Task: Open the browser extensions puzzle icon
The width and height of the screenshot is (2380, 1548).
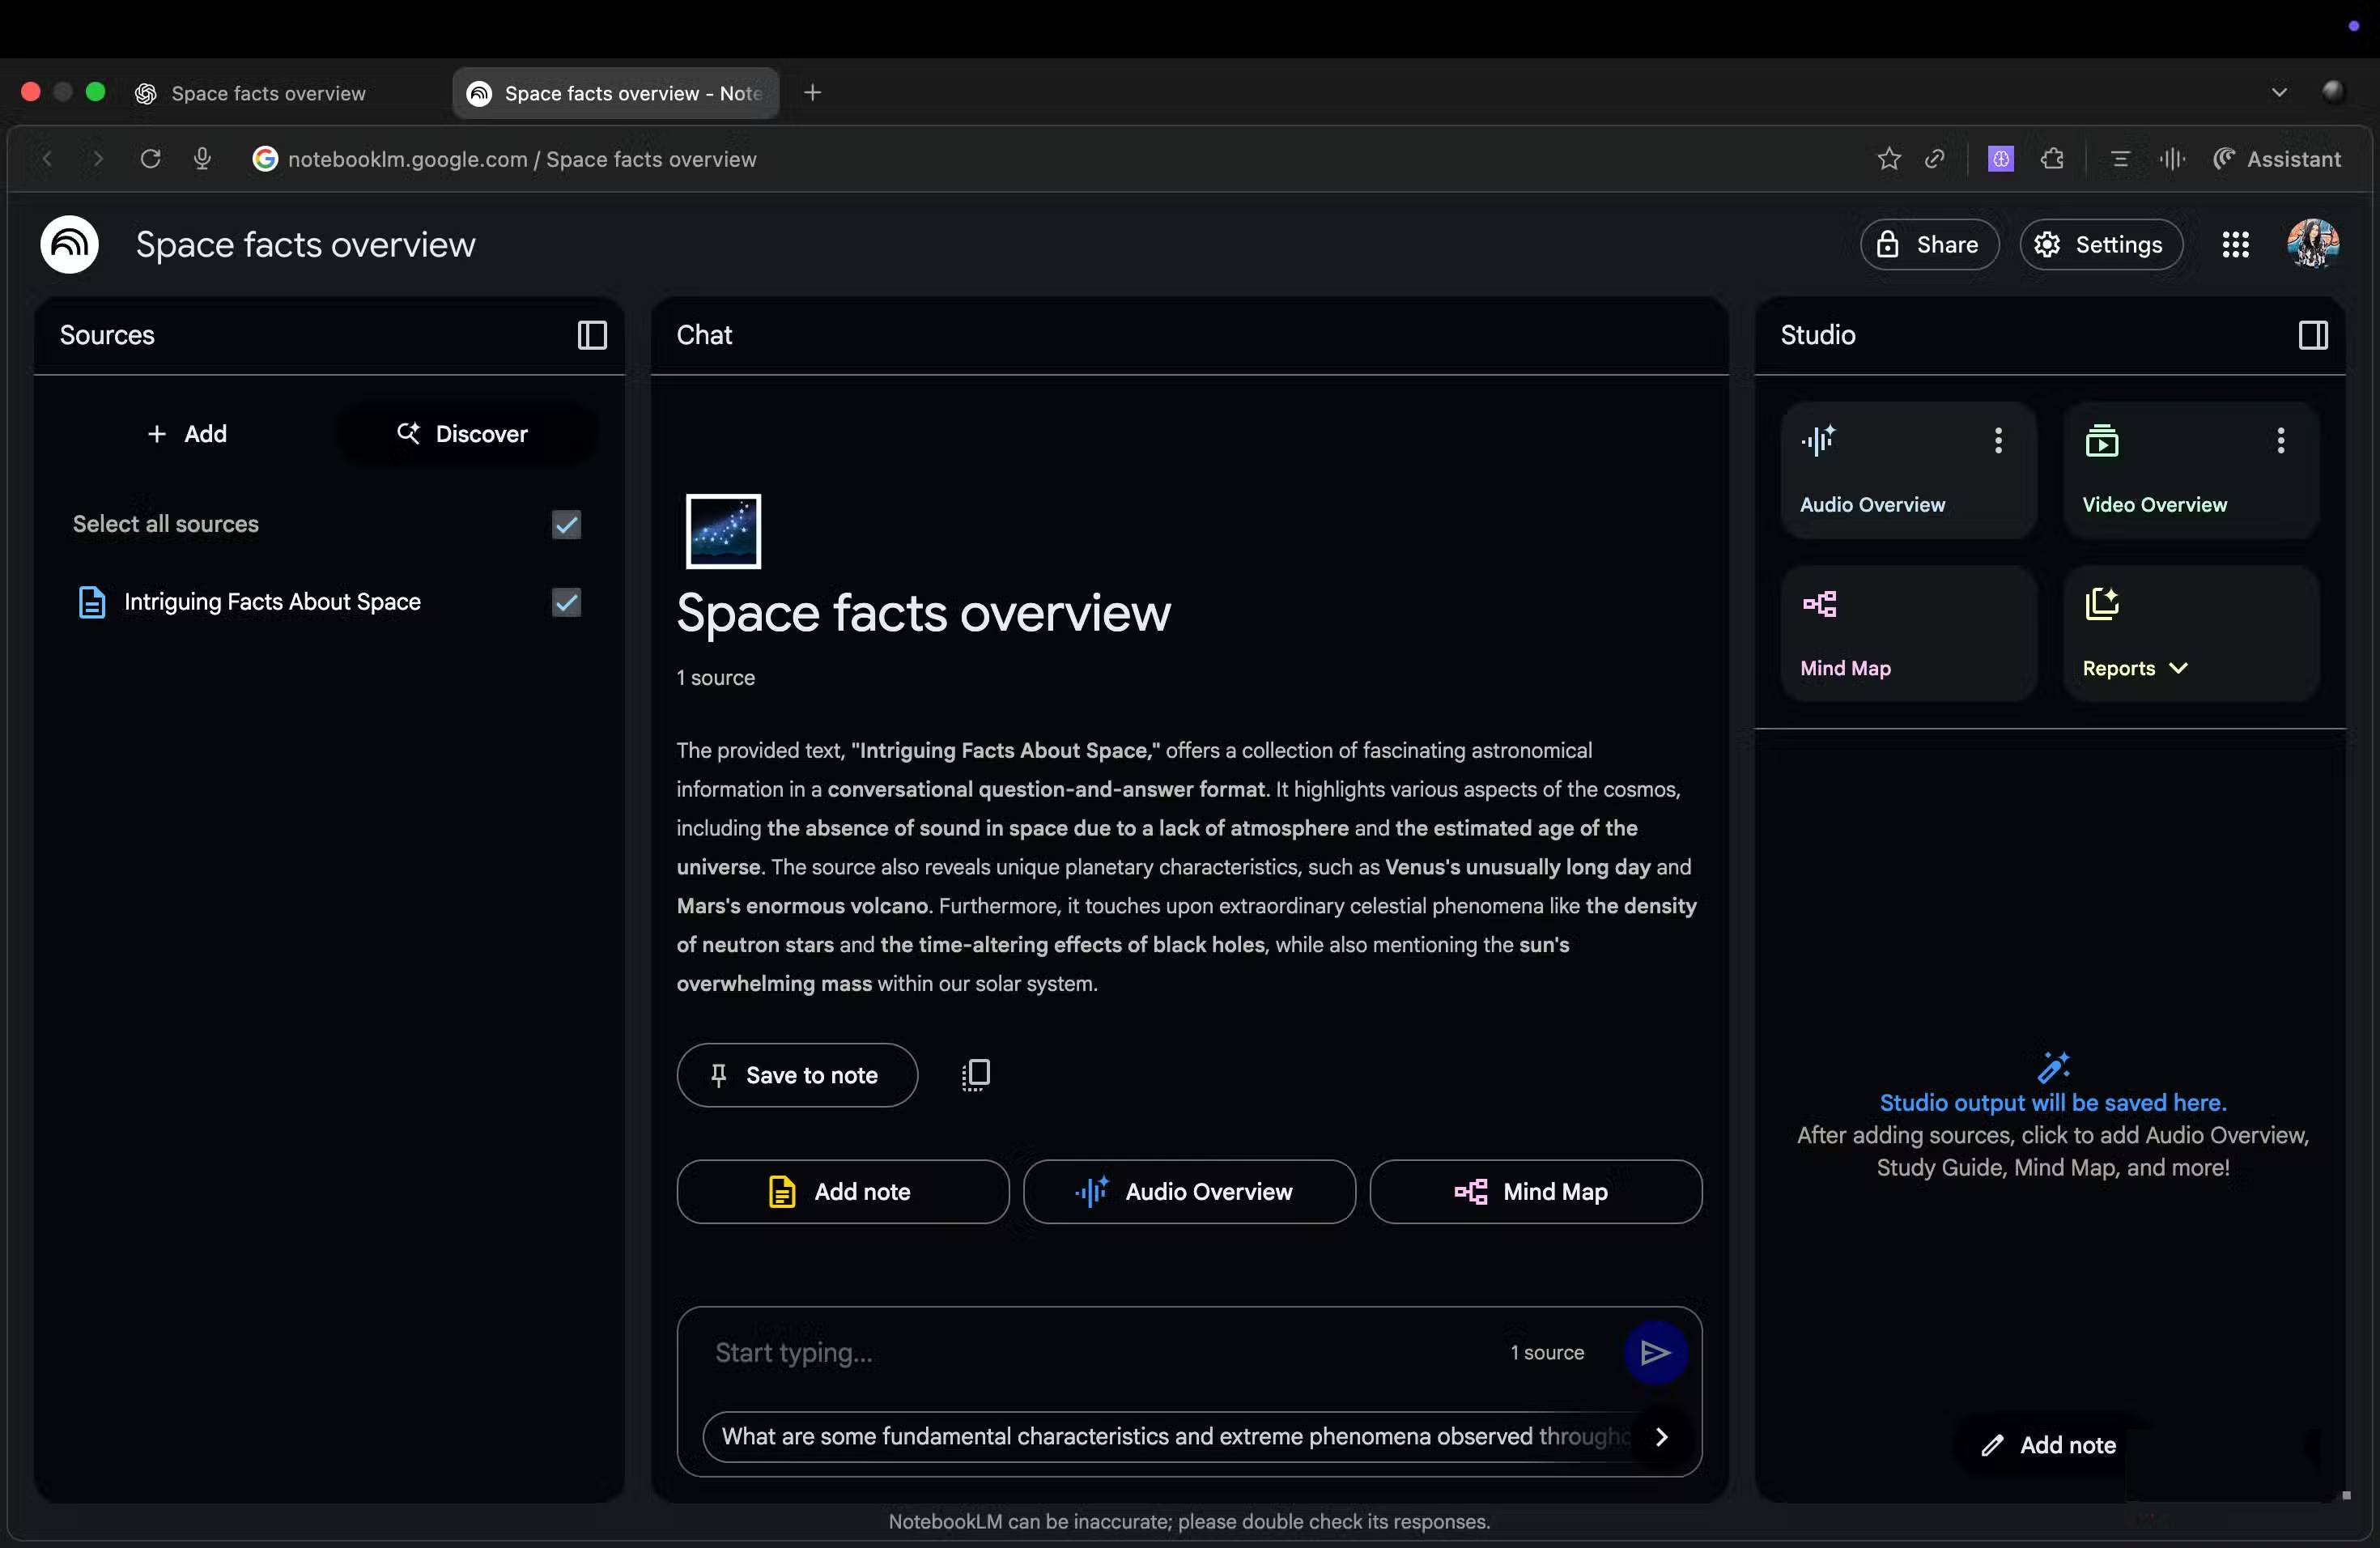Action: pos(2052,159)
